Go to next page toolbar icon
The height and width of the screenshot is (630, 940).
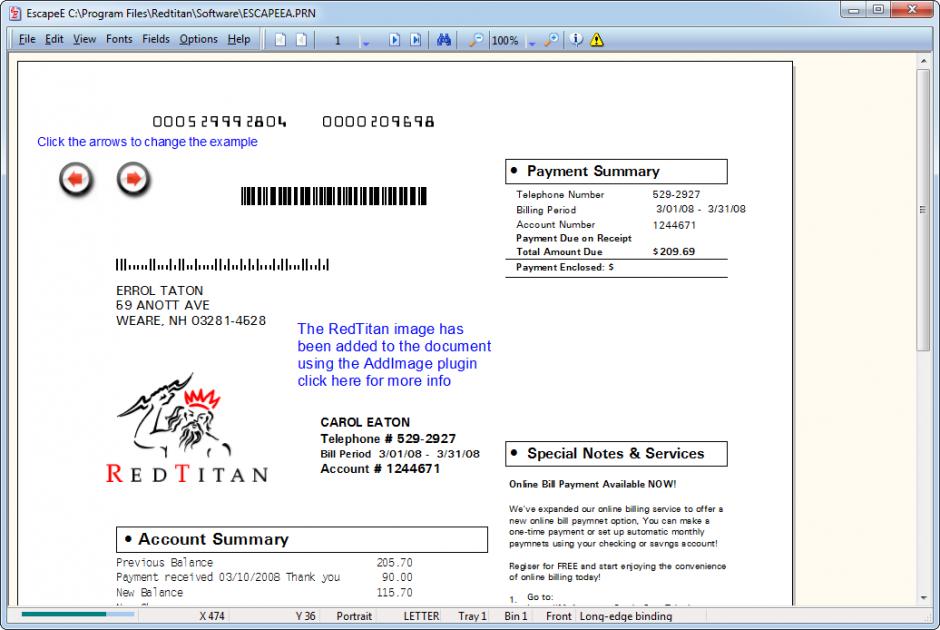click(x=394, y=40)
